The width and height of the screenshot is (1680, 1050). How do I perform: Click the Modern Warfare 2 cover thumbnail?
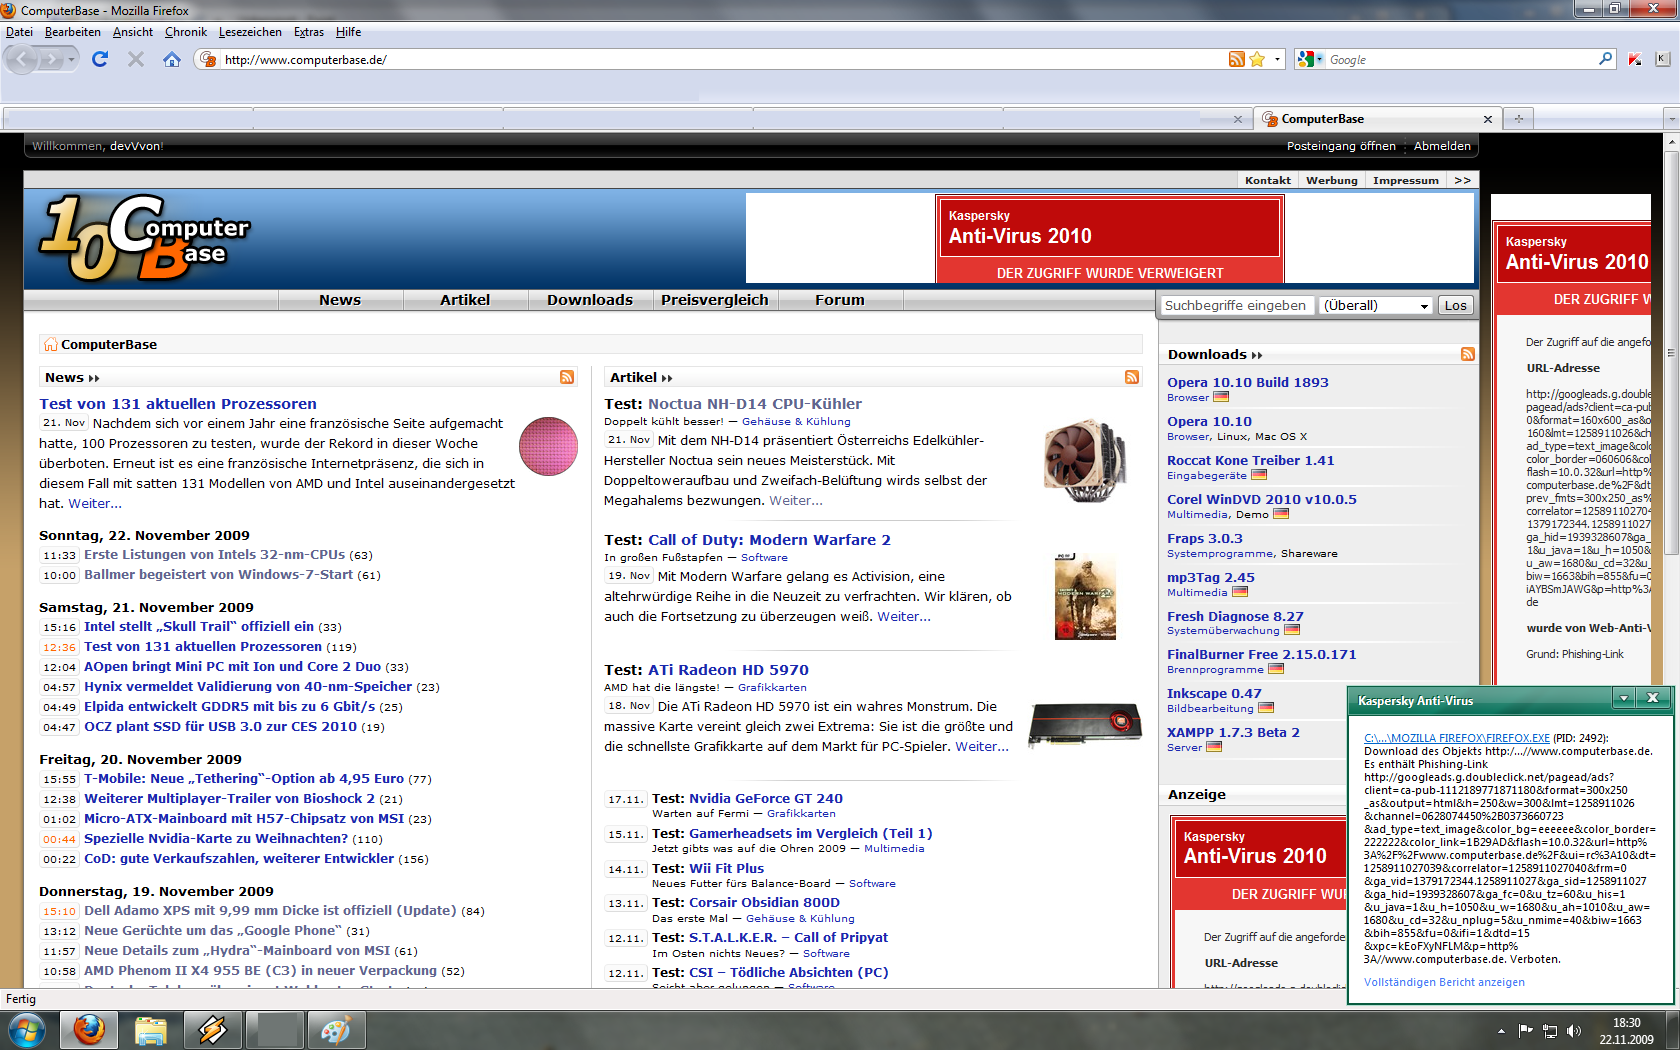(x=1085, y=597)
